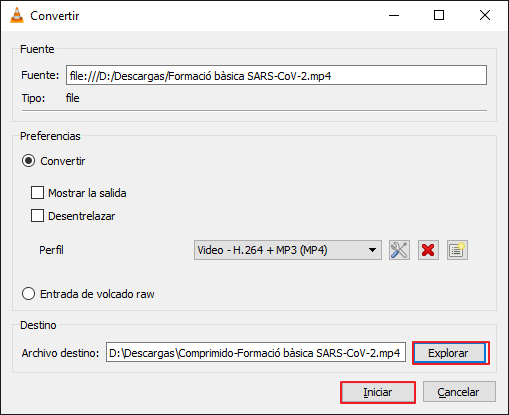Enable the Mostrar la salida checkbox
This screenshot has width=509, height=415.
pyautogui.click(x=37, y=193)
